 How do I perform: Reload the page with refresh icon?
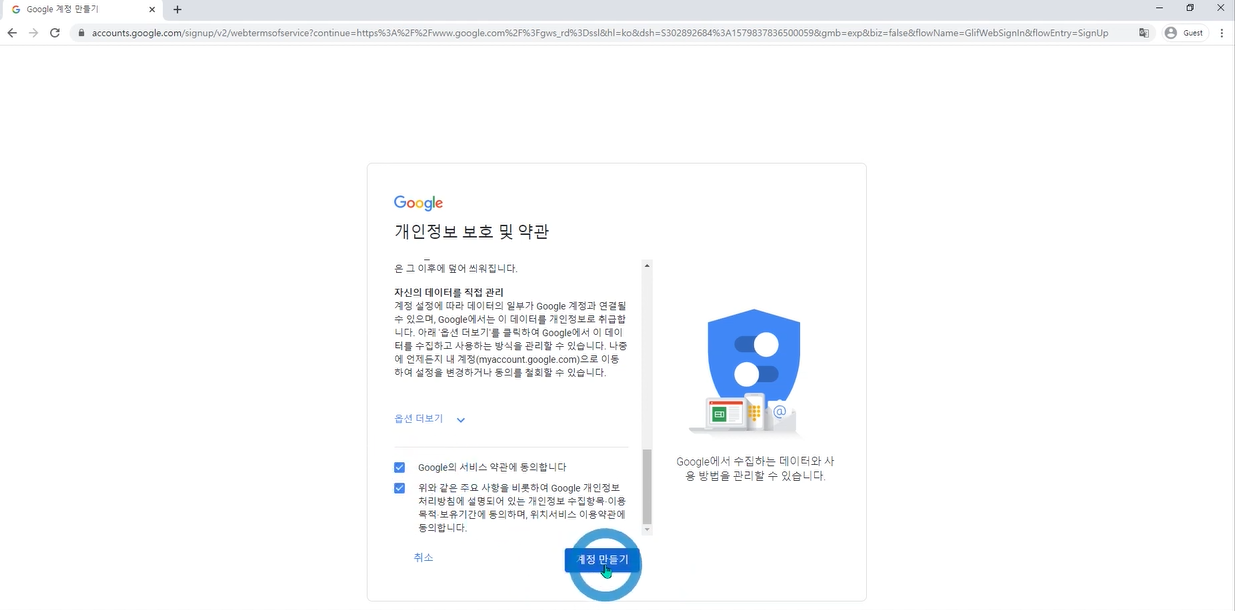(55, 33)
